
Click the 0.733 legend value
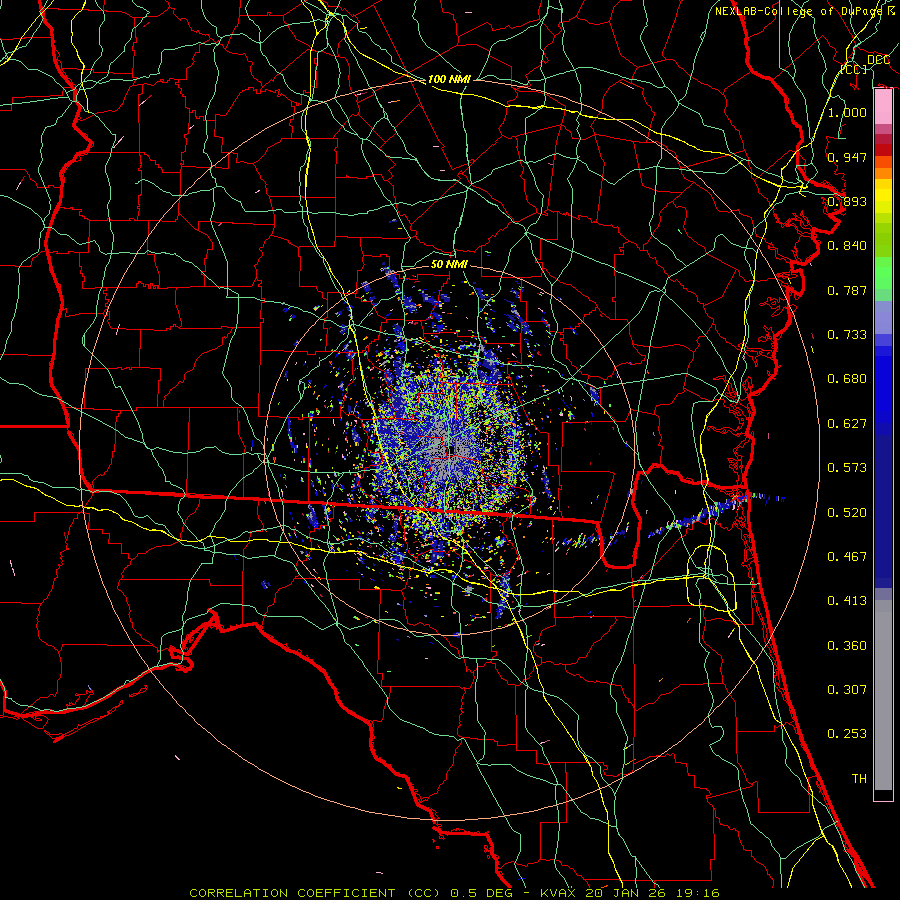point(847,335)
